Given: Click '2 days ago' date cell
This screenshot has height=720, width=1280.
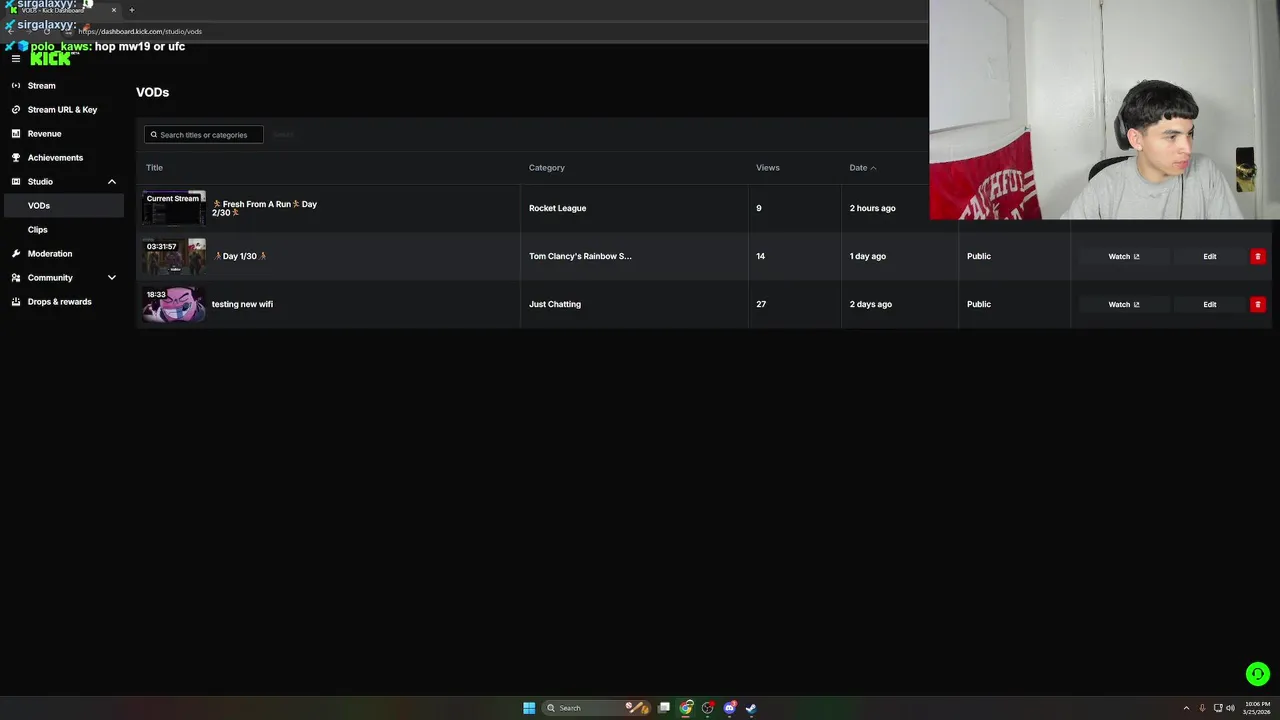Looking at the screenshot, I should [871, 304].
